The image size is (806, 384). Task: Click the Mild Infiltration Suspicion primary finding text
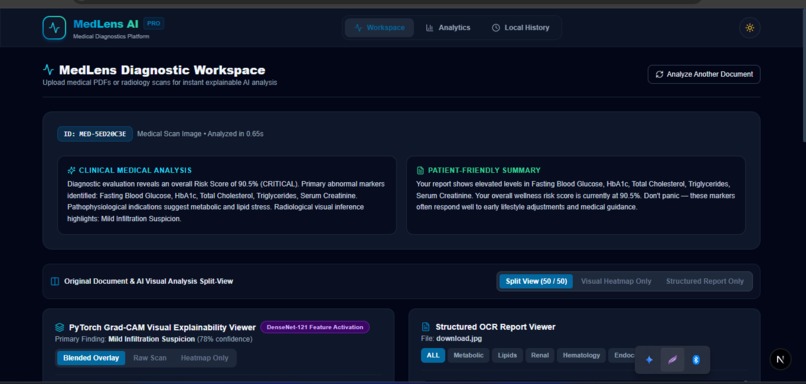click(x=152, y=339)
